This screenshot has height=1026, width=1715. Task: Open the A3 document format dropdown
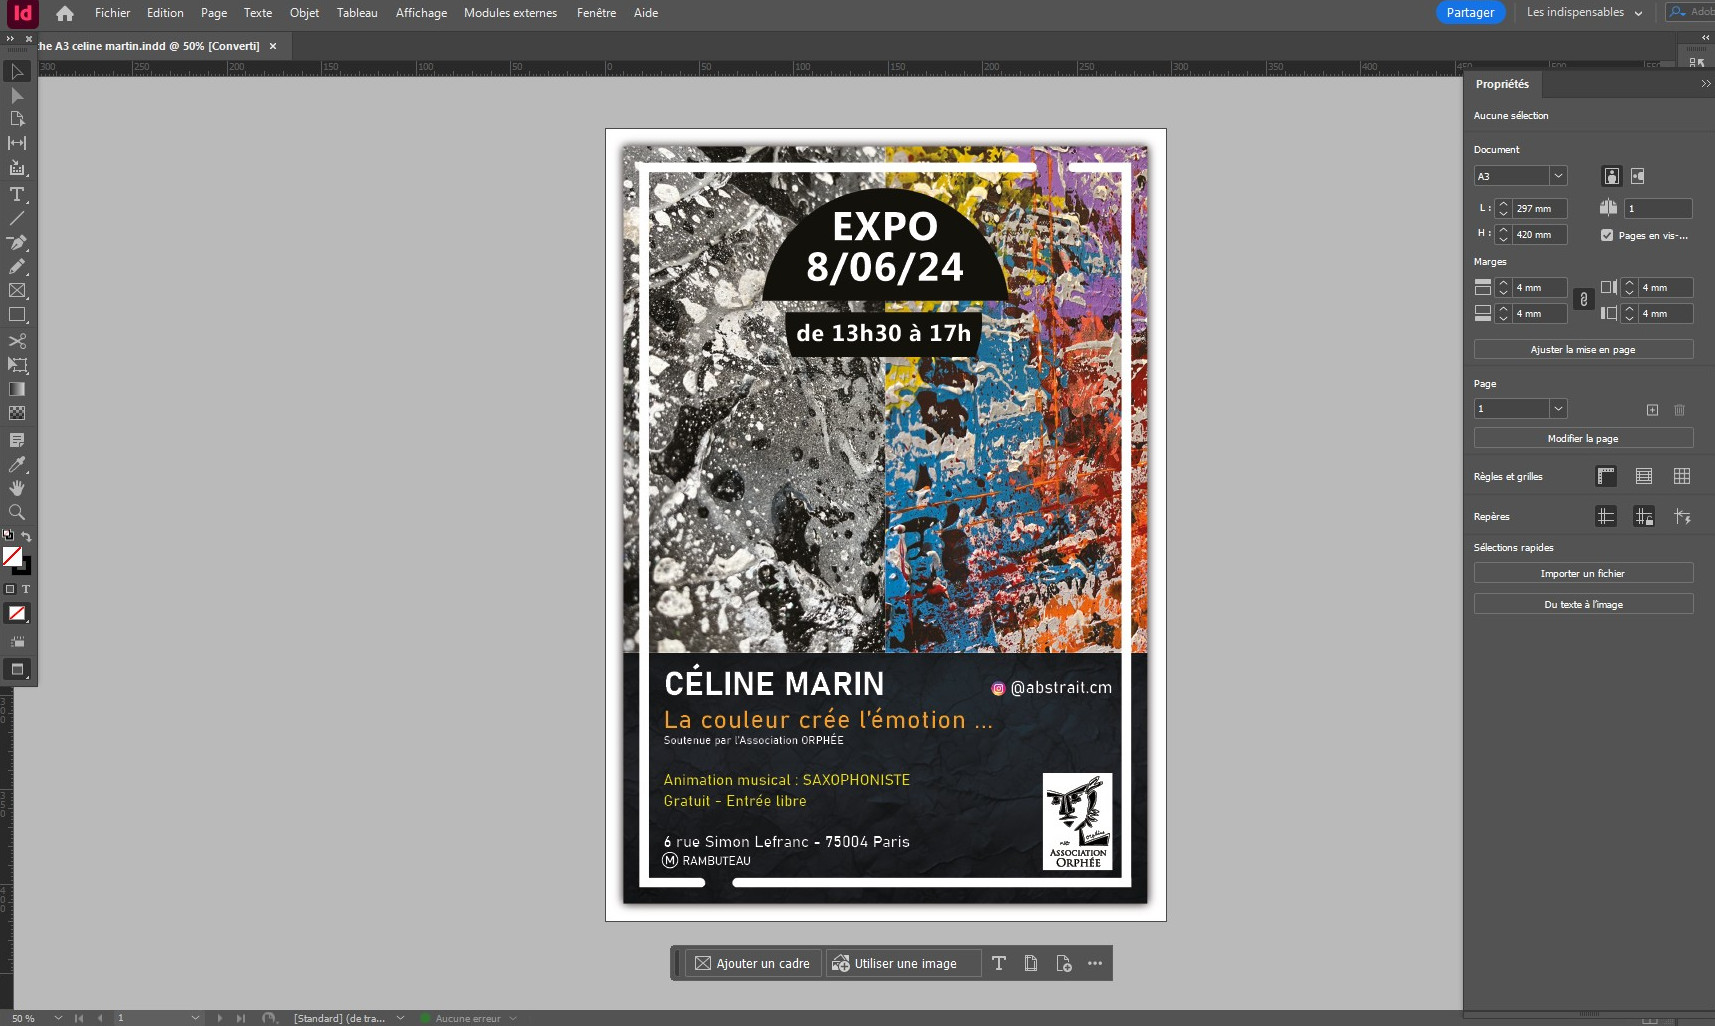[x=1557, y=175]
